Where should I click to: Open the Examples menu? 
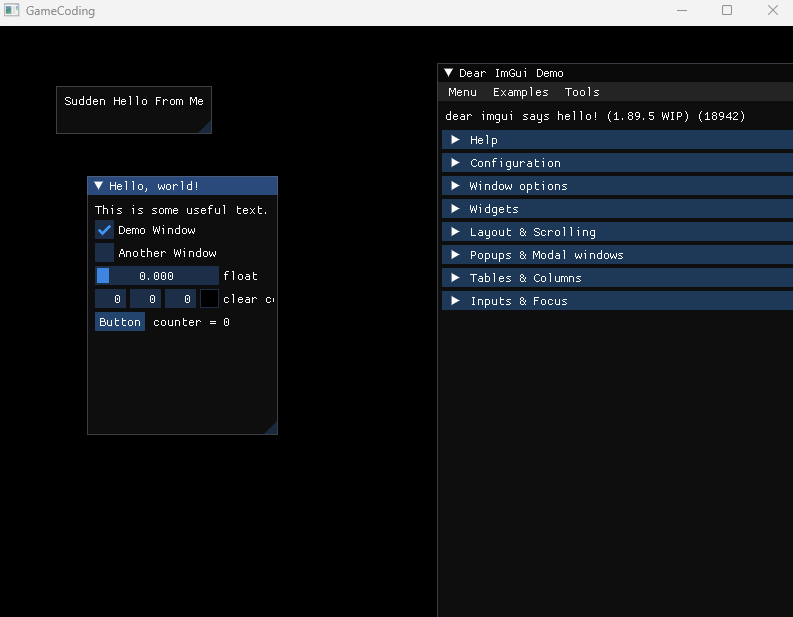520,92
